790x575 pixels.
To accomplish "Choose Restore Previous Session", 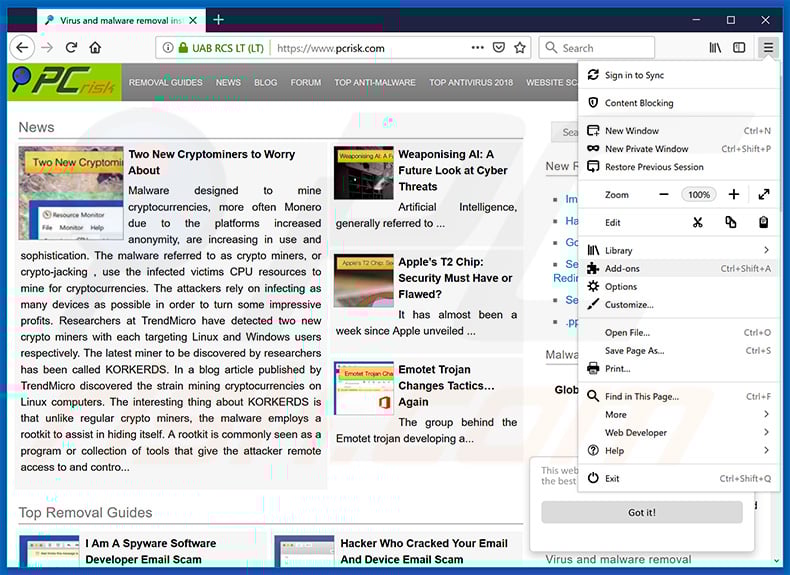I will [678, 167].
